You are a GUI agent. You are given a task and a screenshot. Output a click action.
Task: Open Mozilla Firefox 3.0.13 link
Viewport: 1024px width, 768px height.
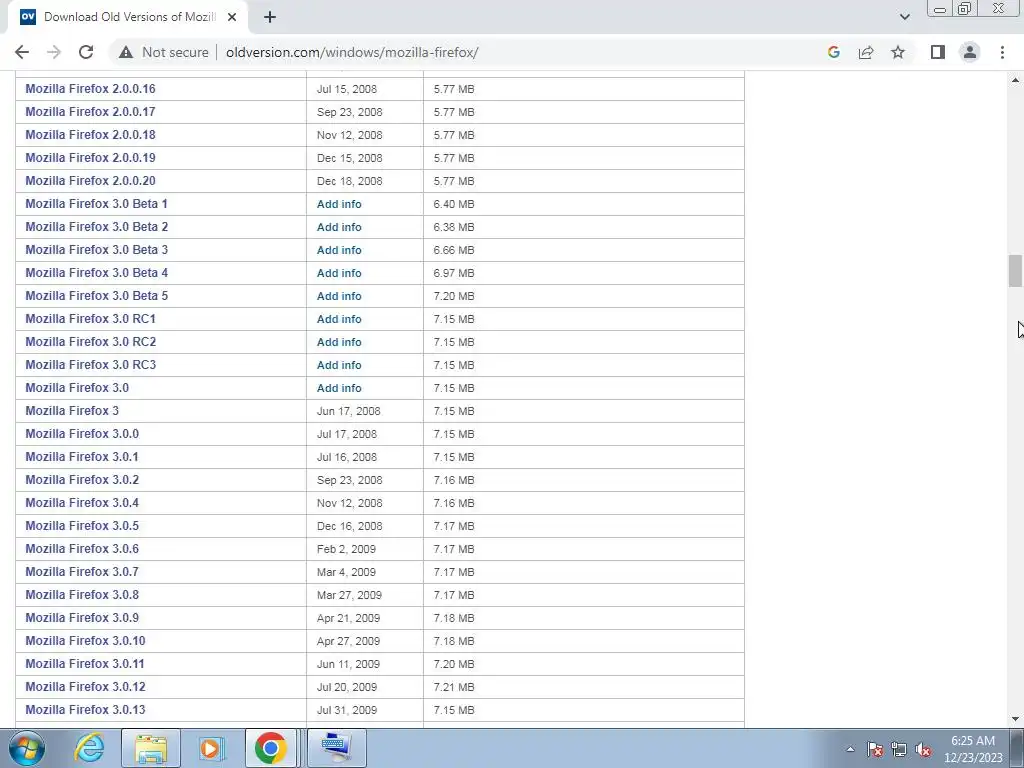(x=85, y=709)
